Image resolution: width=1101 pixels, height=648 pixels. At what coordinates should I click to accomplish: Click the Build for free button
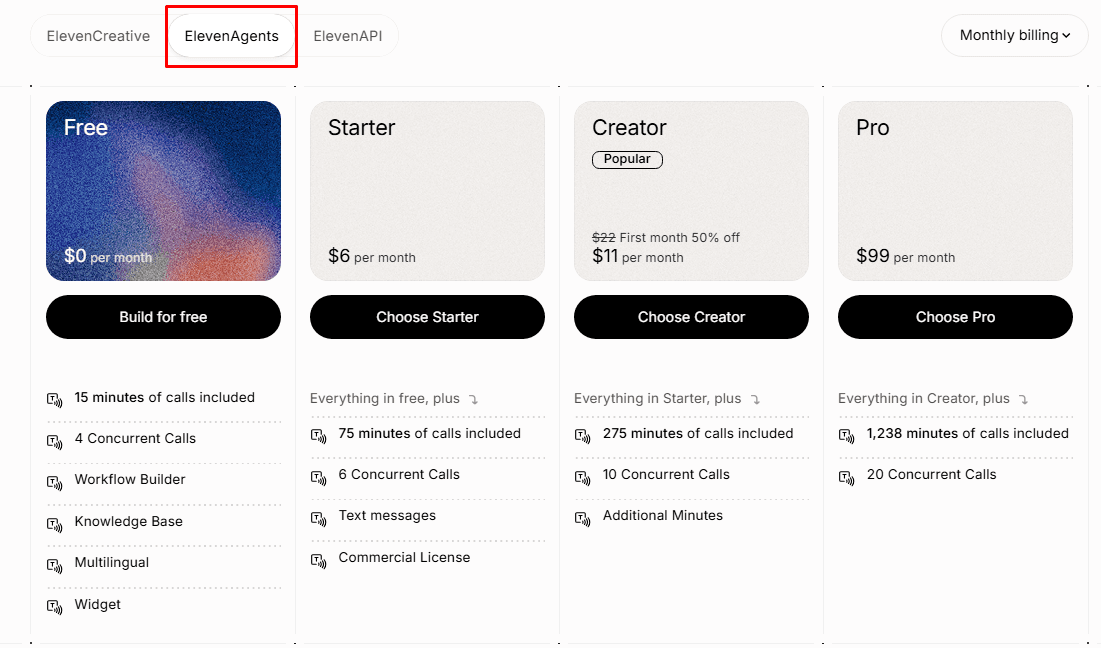[x=164, y=317]
